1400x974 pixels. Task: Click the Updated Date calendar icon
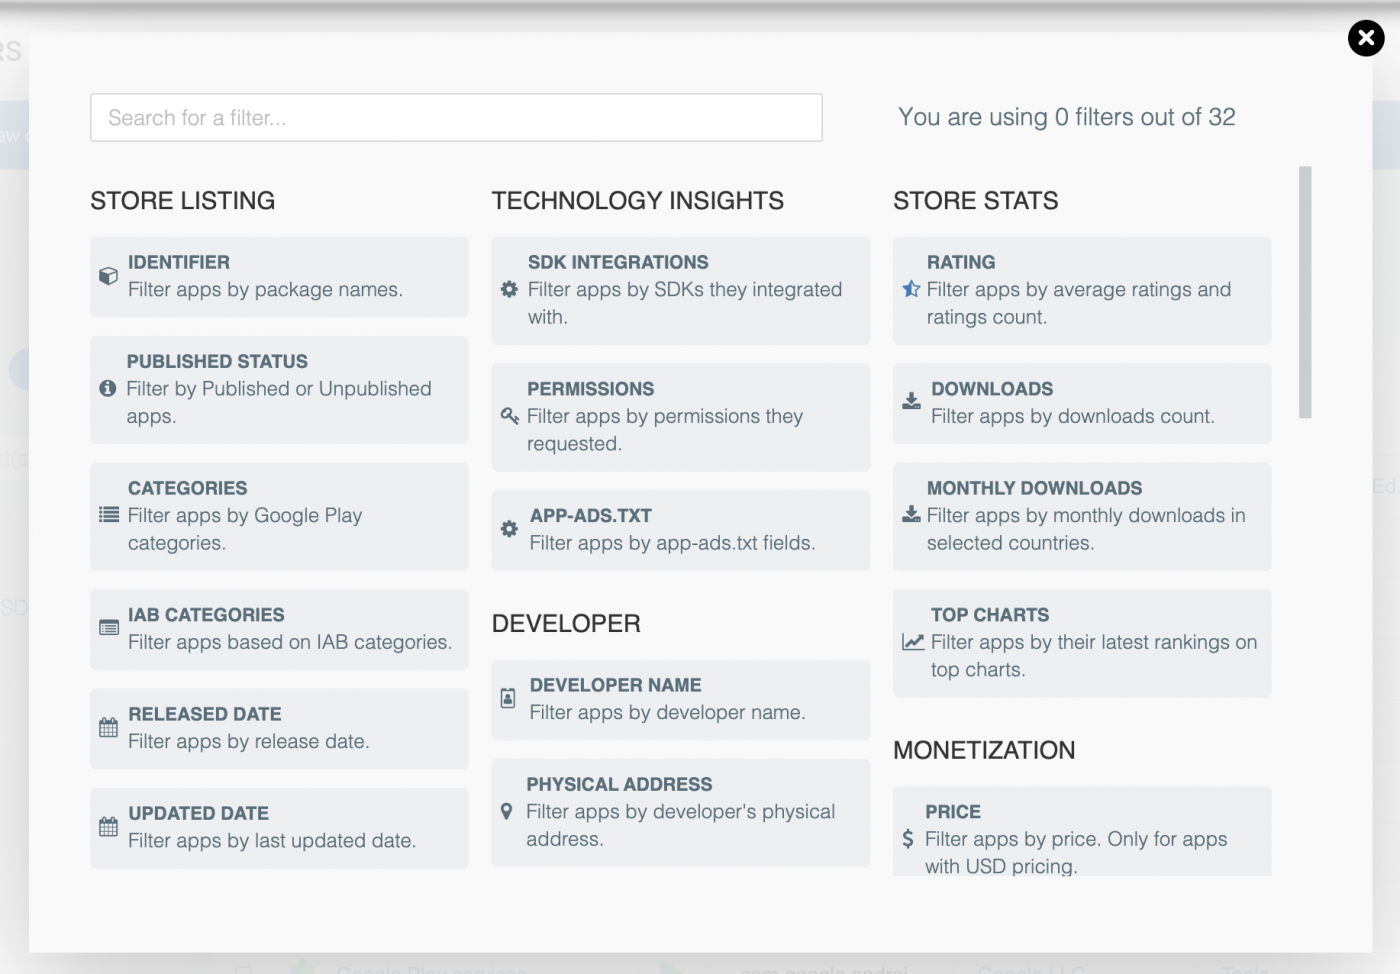pos(109,827)
